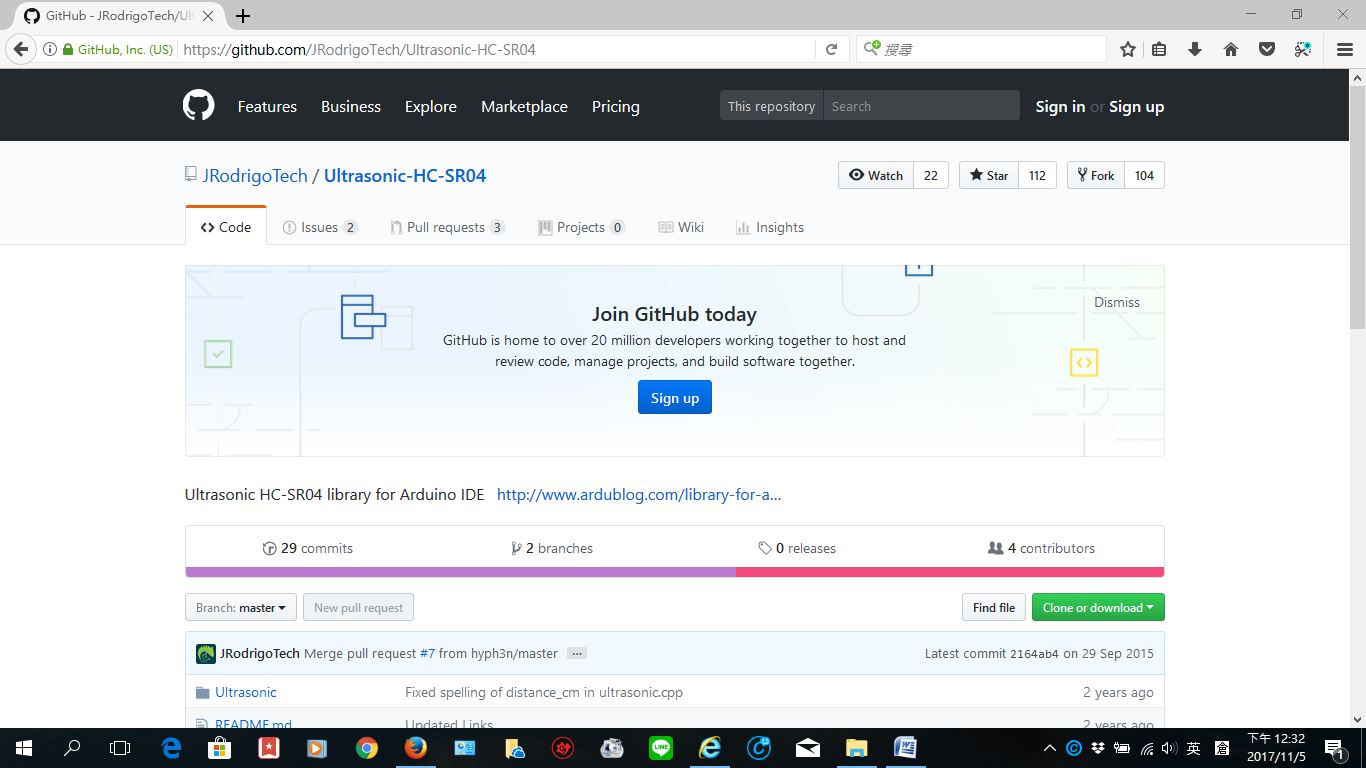Open a new browser tab with plus
Image resolution: width=1366 pixels, height=768 pixels.
click(x=243, y=16)
